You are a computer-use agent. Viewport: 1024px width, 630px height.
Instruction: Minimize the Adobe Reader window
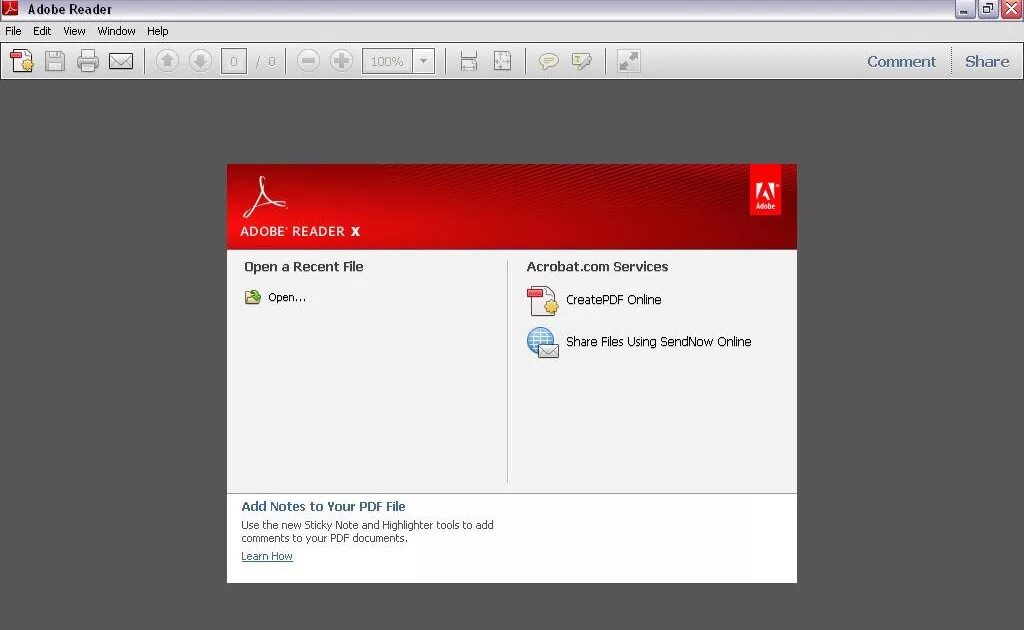click(x=965, y=9)
